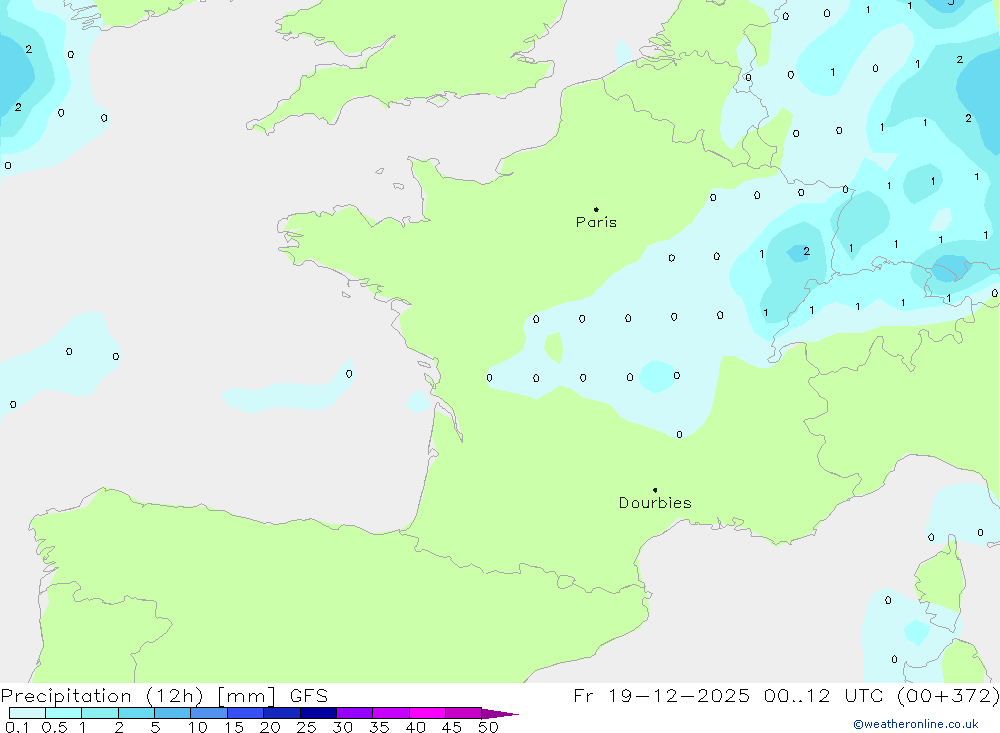Click the over-50 arrow tip on legend

pyautogui.click(x=500, y=713)
